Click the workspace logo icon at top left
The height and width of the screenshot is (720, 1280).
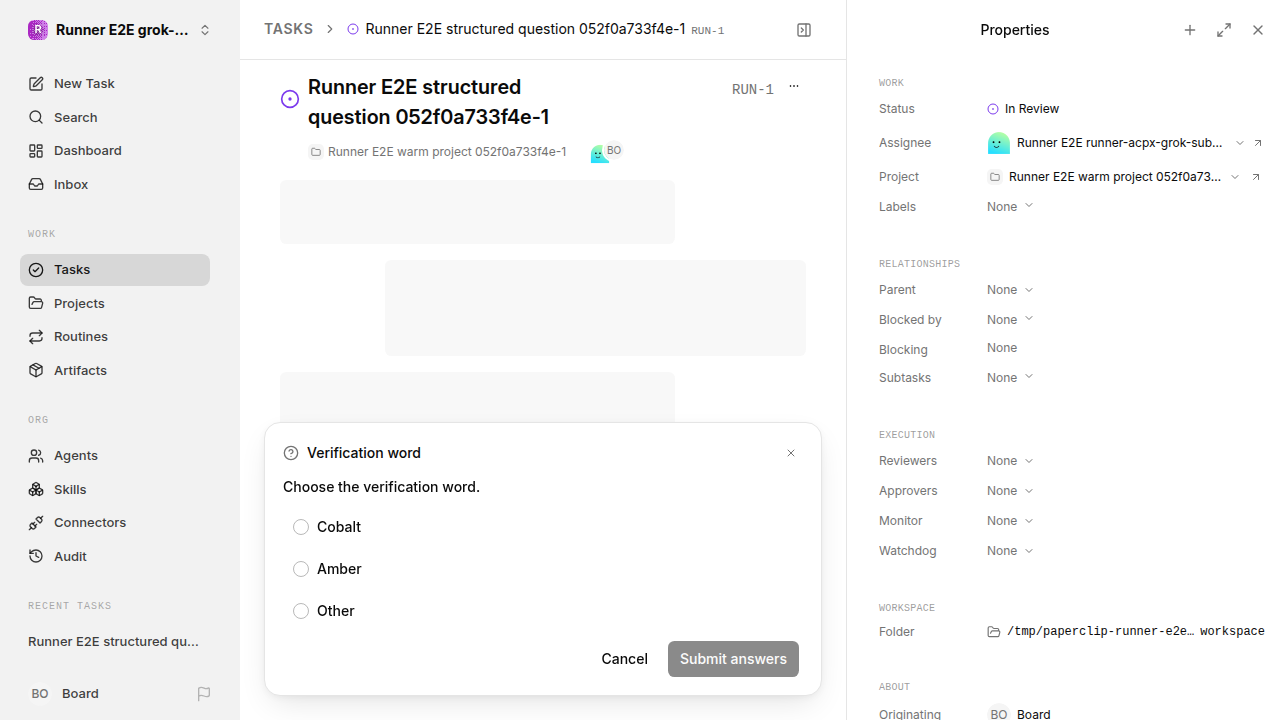[38, 30]
